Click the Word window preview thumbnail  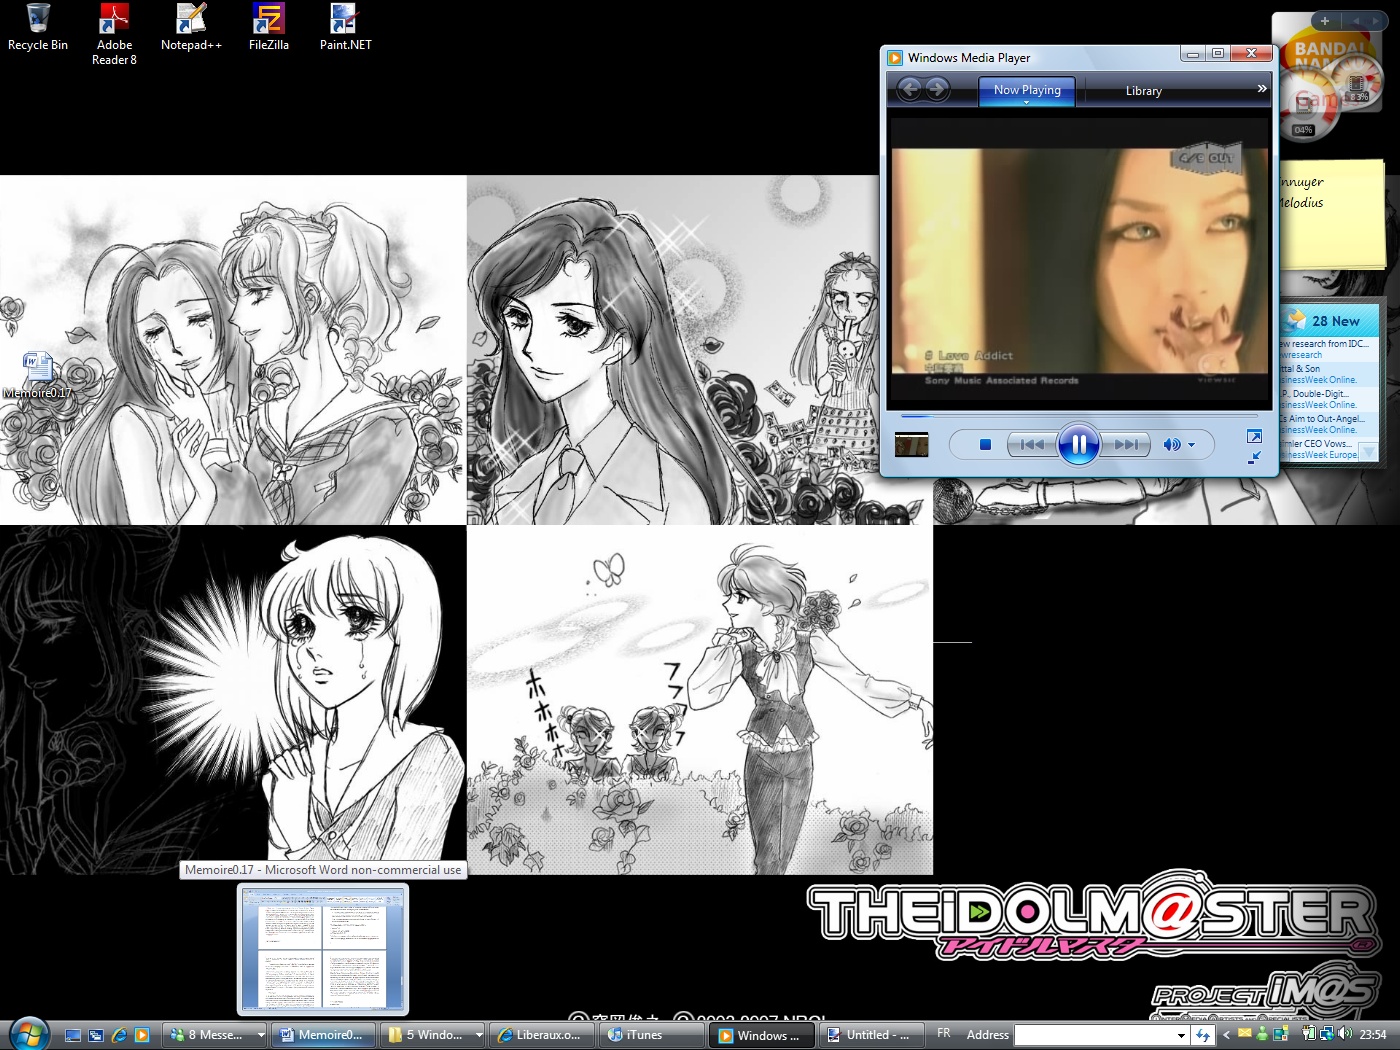322,950
